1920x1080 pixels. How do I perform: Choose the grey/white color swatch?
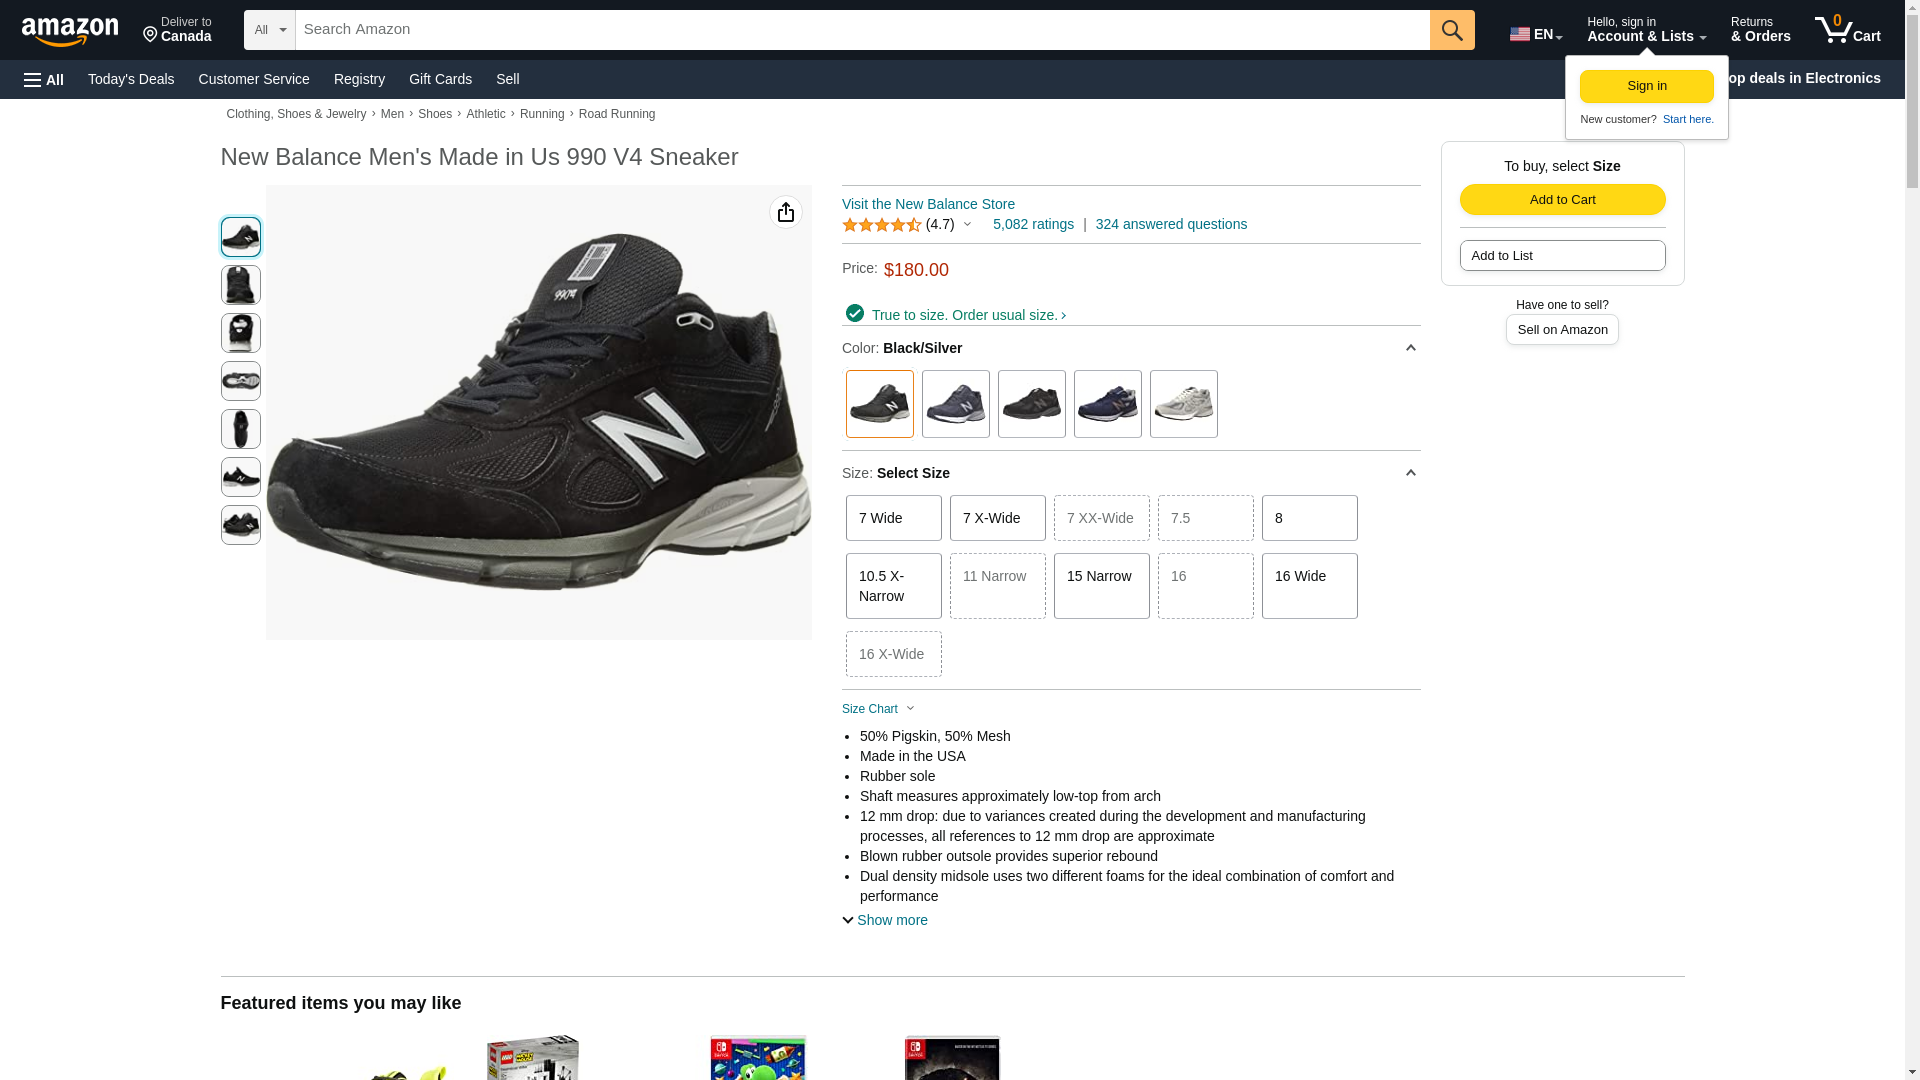pos(1183,404)
